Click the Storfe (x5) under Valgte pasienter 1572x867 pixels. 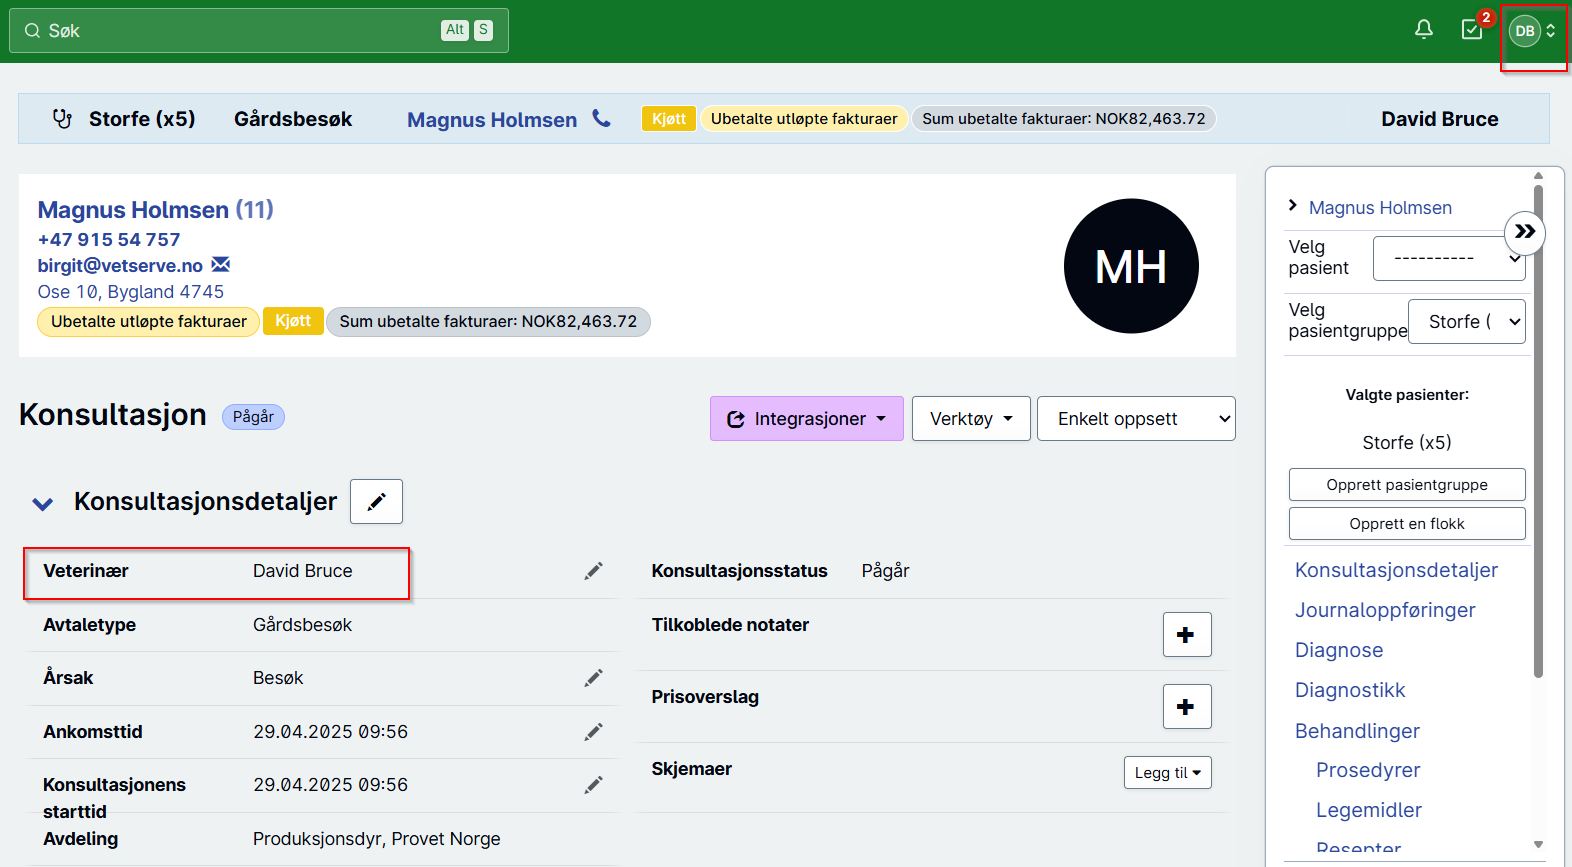pyautogui.click(x=1407, y=443)
